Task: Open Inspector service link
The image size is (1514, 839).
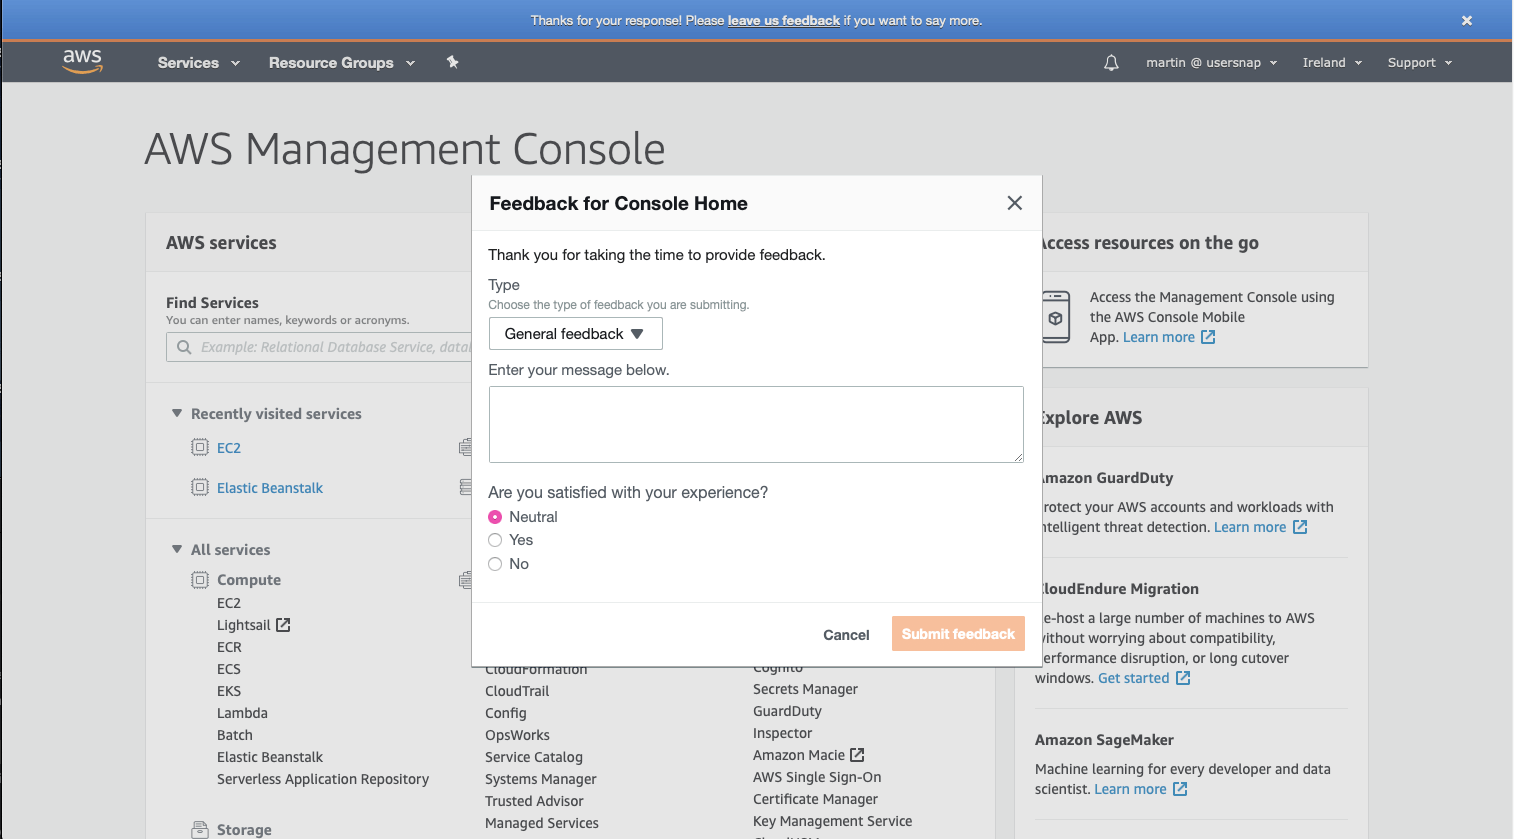Action: (x=783, y=733)
